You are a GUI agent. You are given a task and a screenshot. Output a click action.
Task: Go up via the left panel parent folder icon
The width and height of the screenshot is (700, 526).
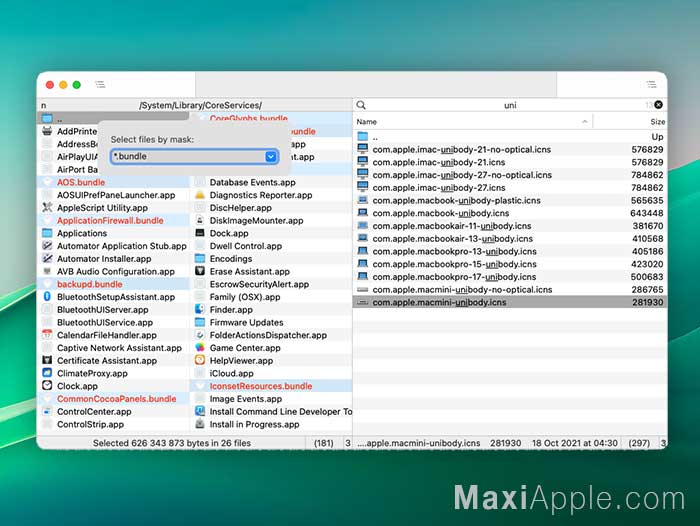pyautogui.click(x=47, y=119)
